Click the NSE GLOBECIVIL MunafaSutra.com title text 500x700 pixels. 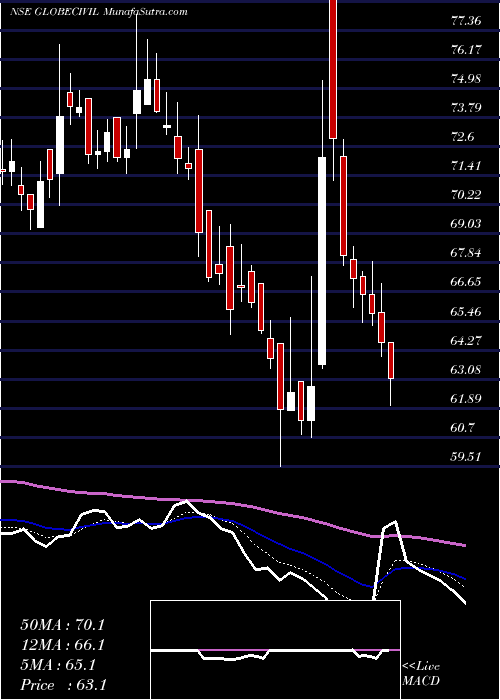99,12
